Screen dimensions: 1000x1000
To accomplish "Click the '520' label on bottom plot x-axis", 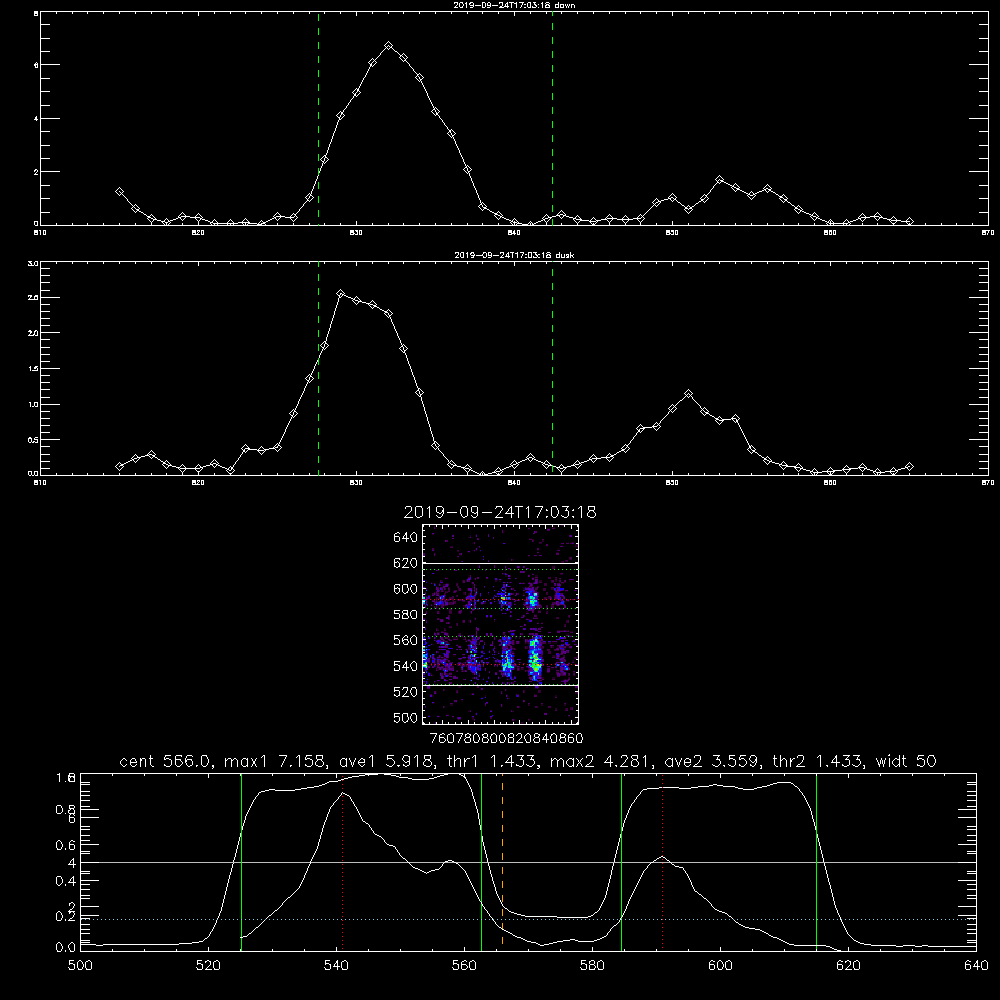I will click(x=208, y=966).
